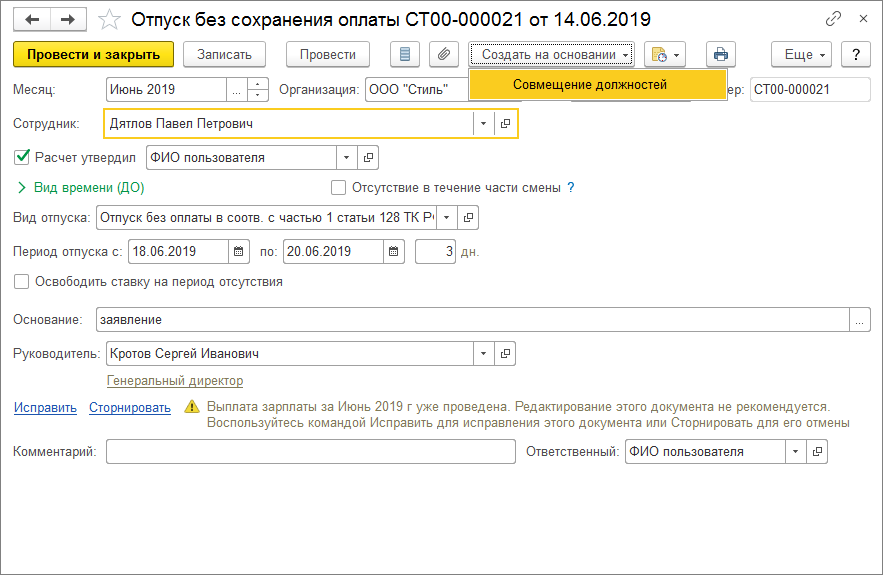
Task: Open calendar for vacation start date
Action: [239, 251]
